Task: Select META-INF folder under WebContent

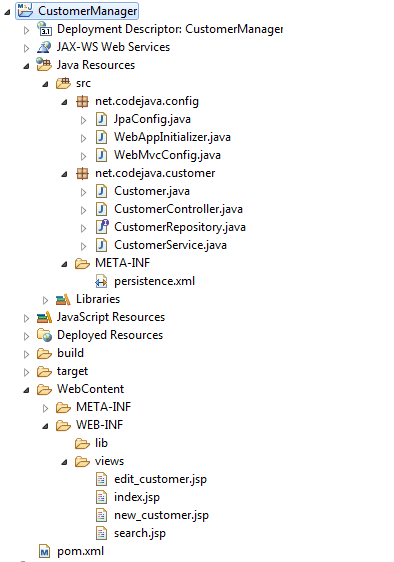Action: click(104, 407)
